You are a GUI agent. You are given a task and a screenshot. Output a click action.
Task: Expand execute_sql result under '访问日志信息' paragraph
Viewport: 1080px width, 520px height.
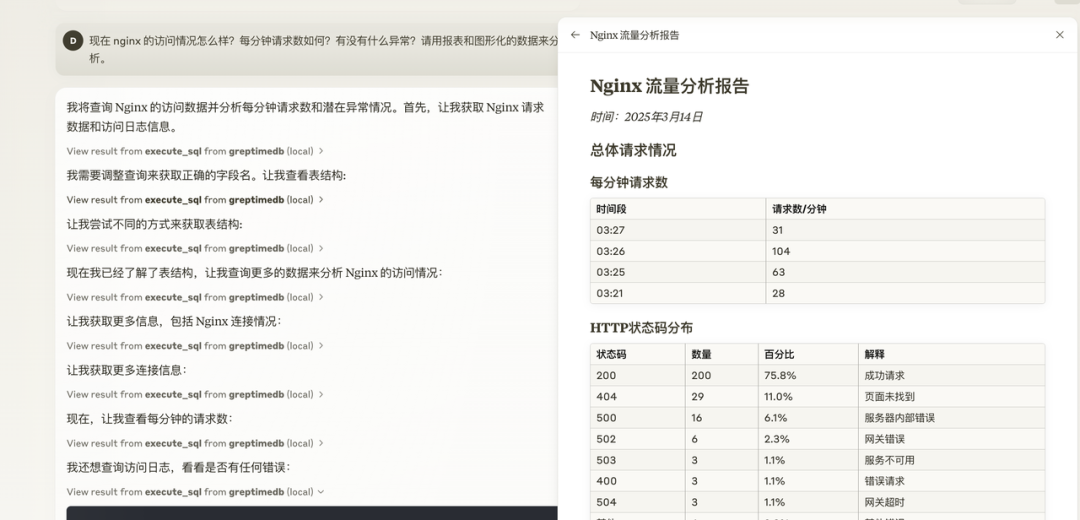[x=195, y=151]
